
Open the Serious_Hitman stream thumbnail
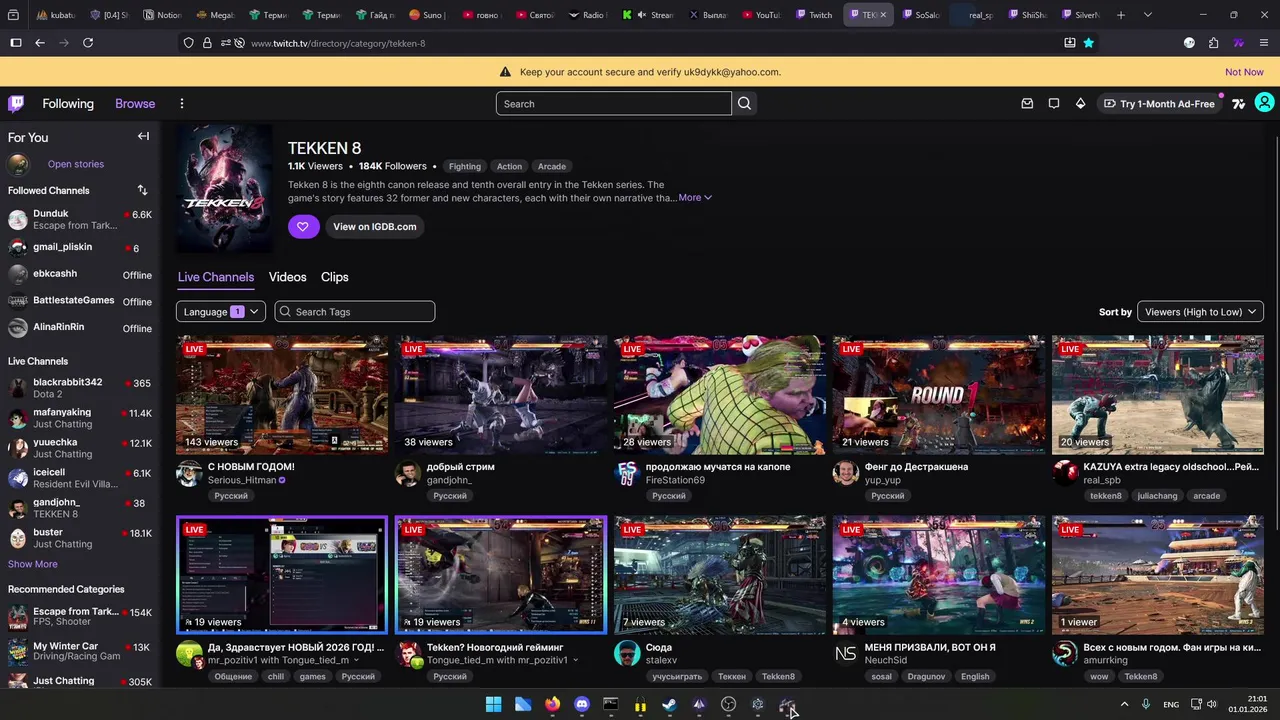pyautogui.click(x=282, y=395)
